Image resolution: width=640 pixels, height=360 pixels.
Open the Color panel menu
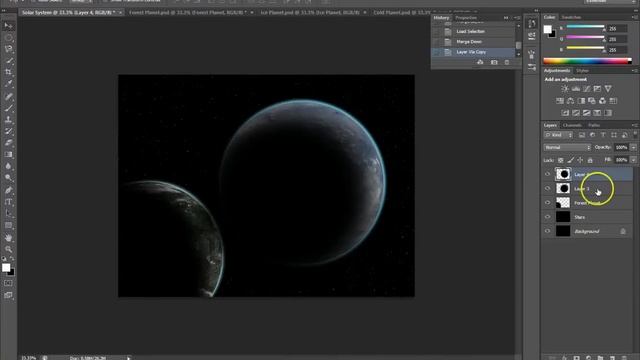[634, 17]
